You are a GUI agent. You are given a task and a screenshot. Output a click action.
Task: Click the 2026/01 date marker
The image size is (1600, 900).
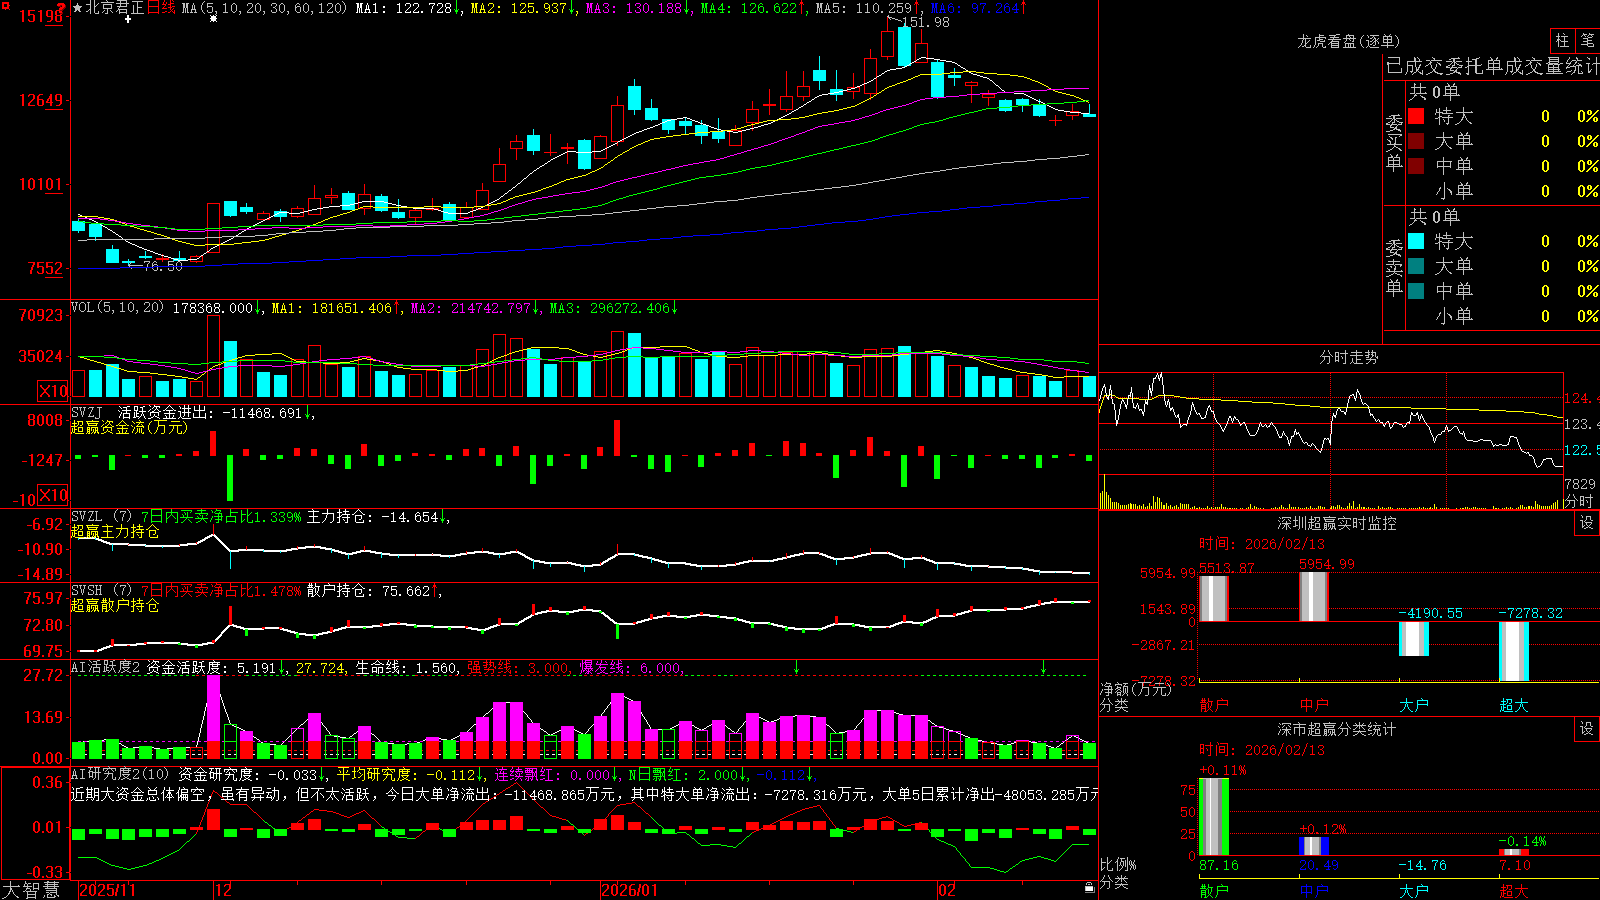point(630,890)
